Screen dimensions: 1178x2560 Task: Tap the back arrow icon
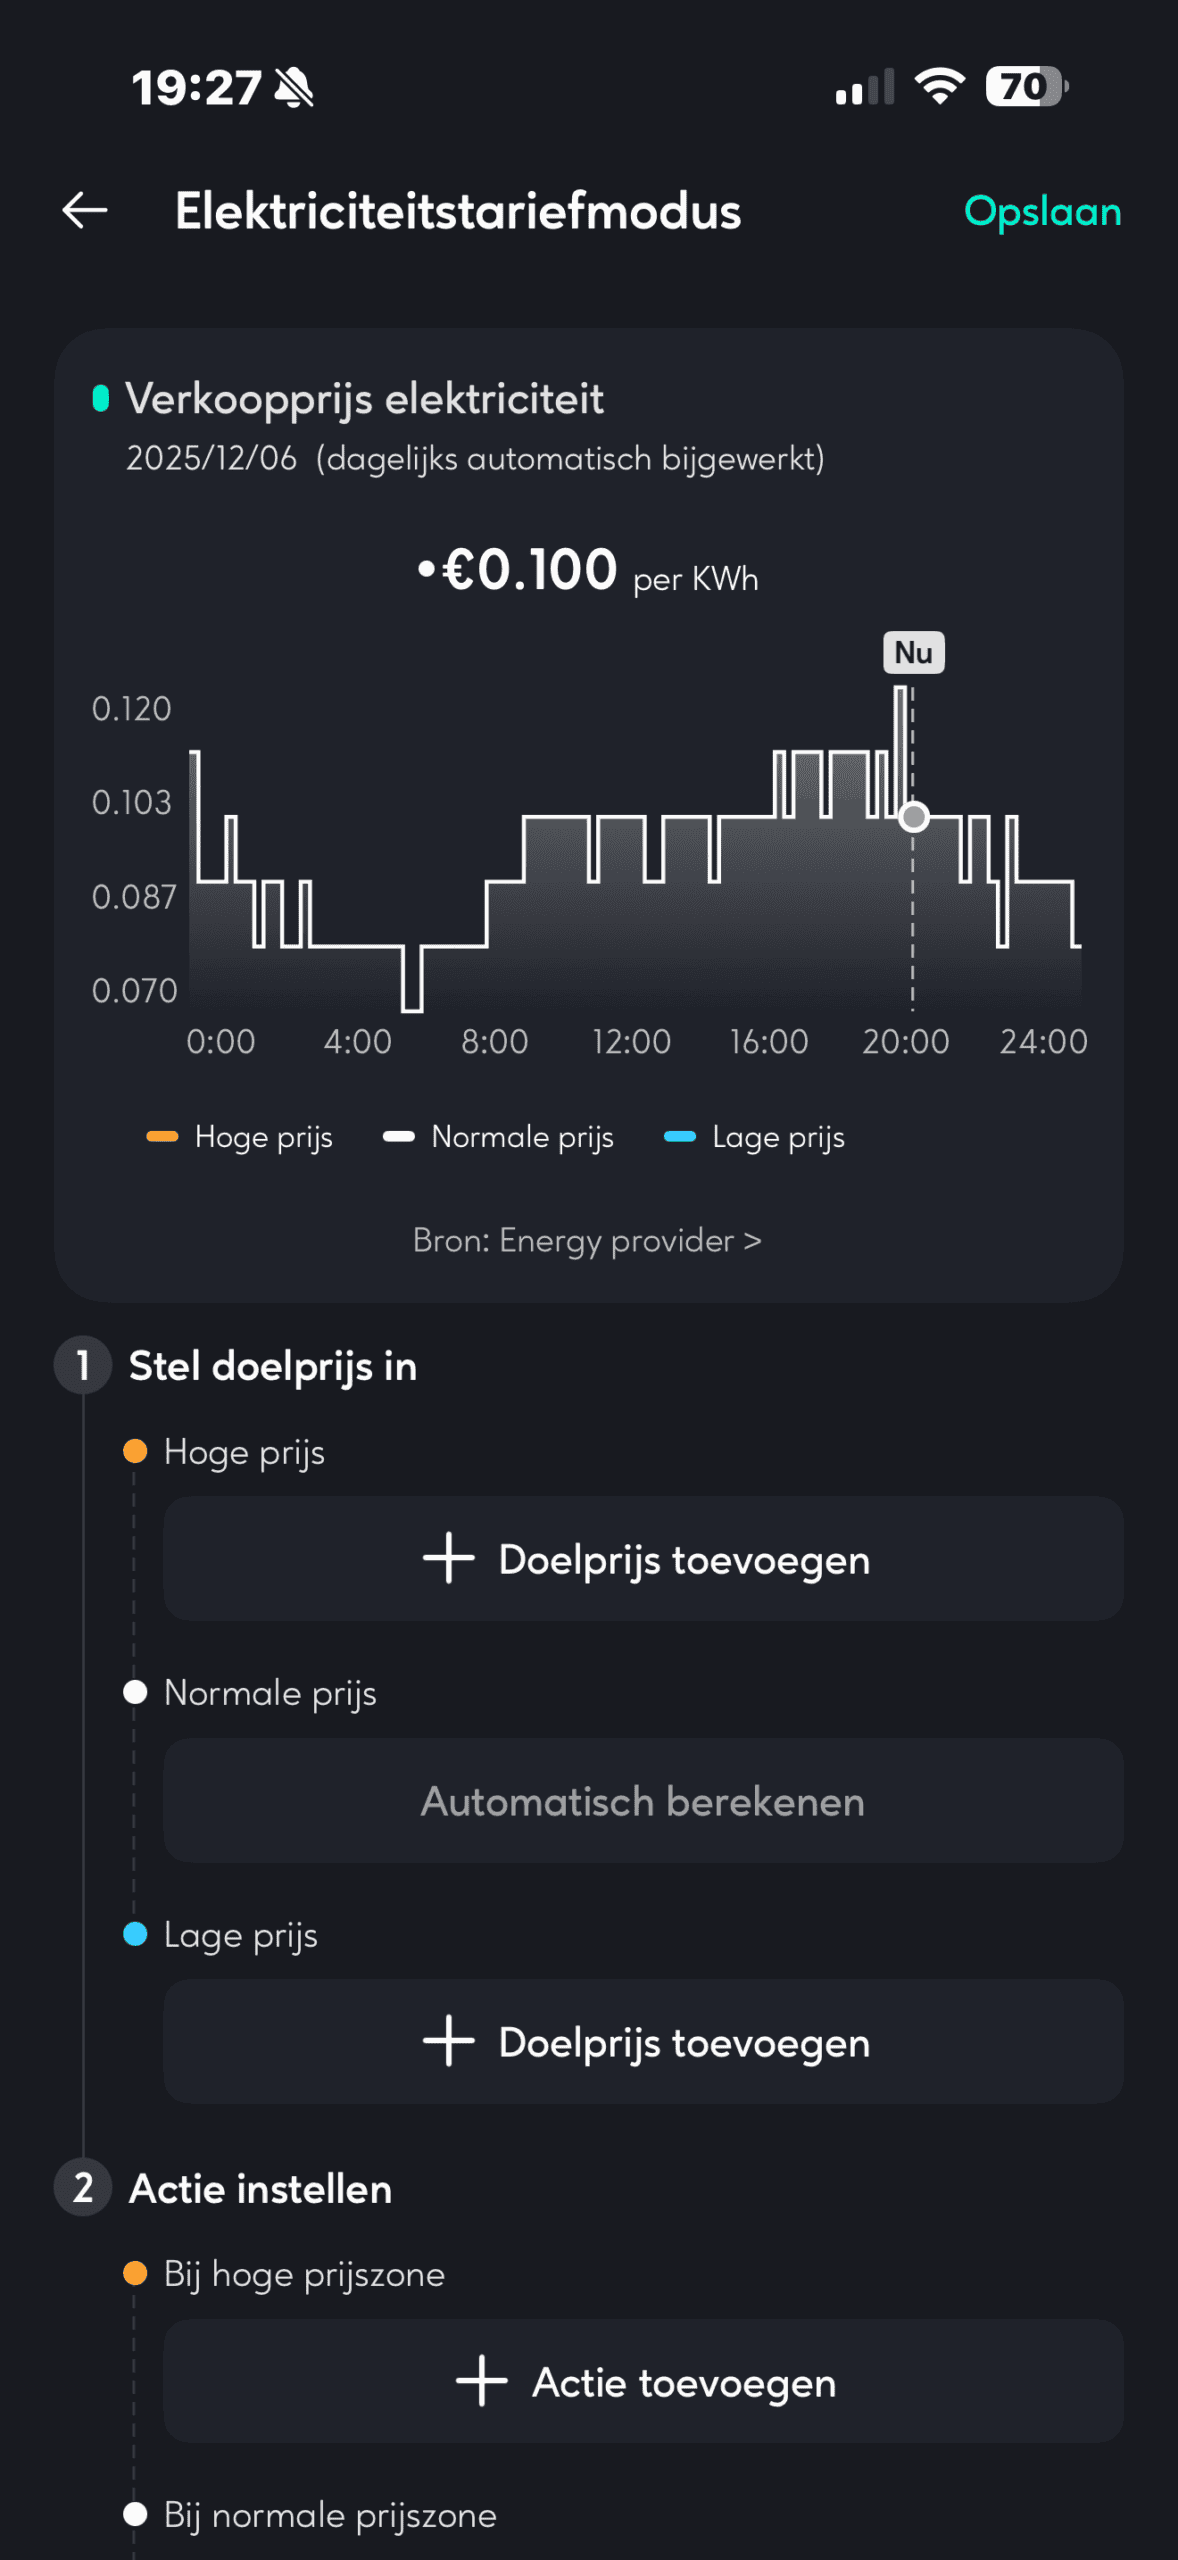tap(85, 211)
